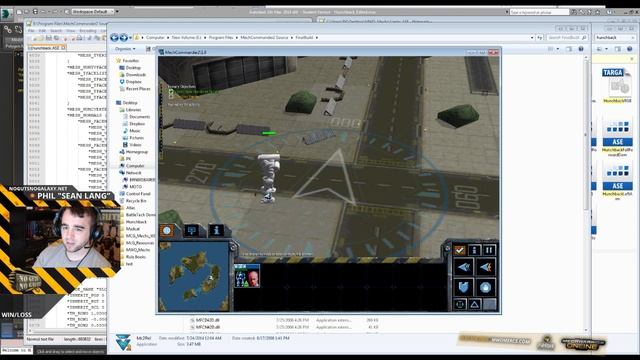Open Documents library in navigation pane

coord(136,117)
